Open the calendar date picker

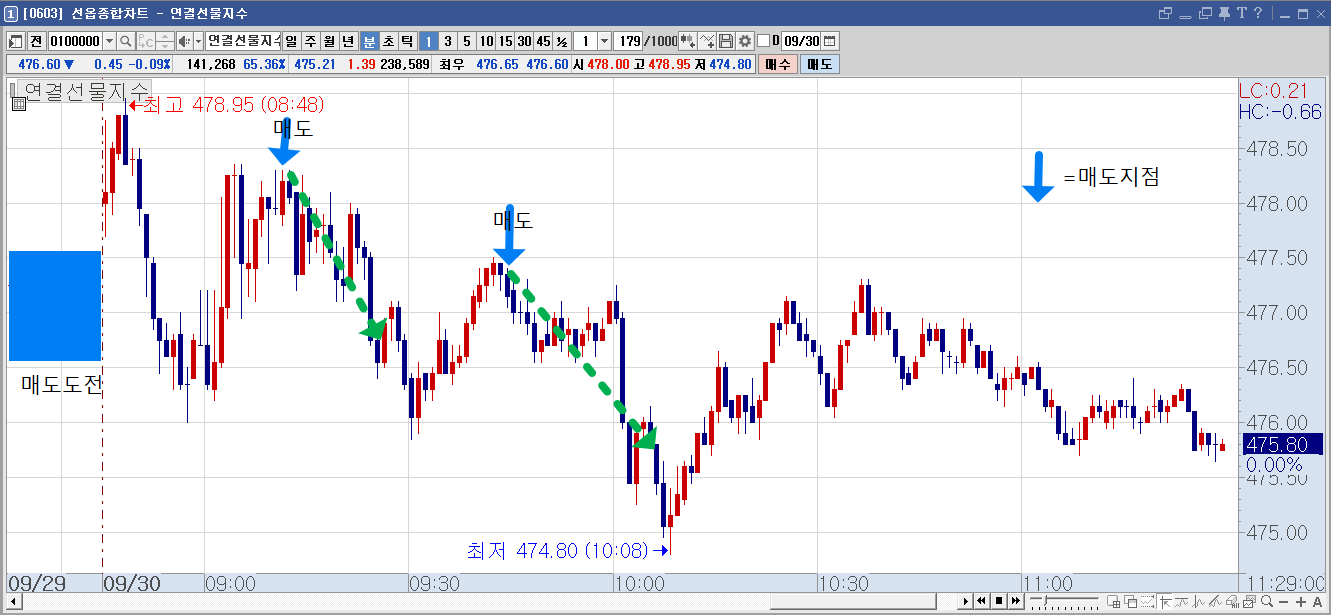(830, 41)
